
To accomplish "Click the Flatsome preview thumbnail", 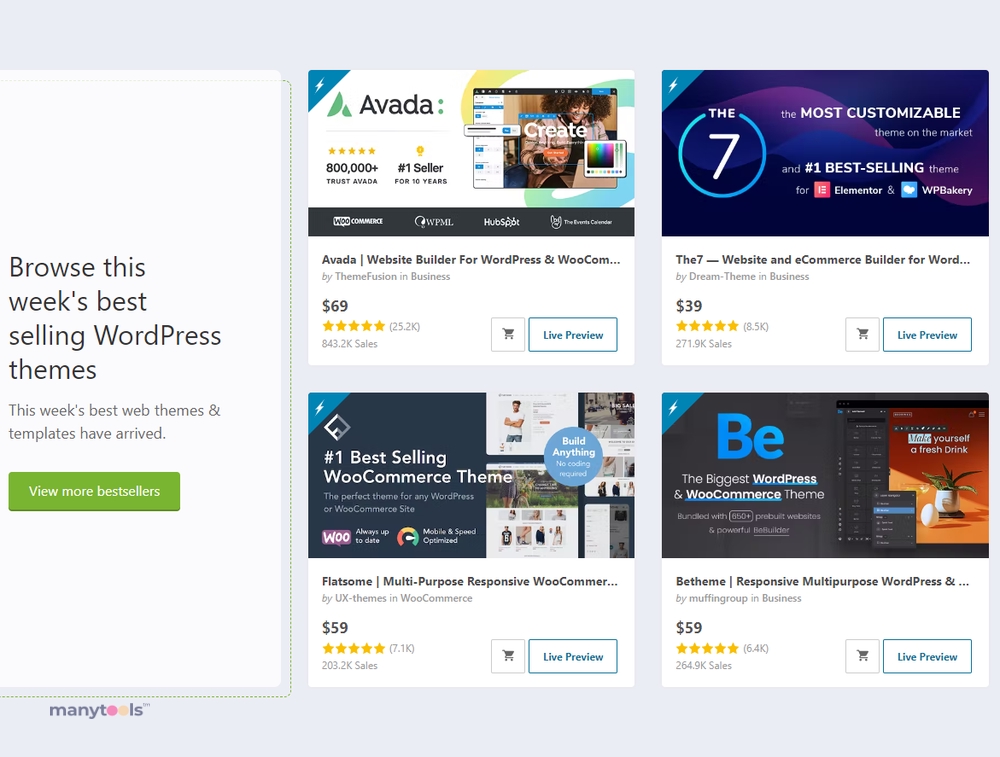I will coord(471,475).
